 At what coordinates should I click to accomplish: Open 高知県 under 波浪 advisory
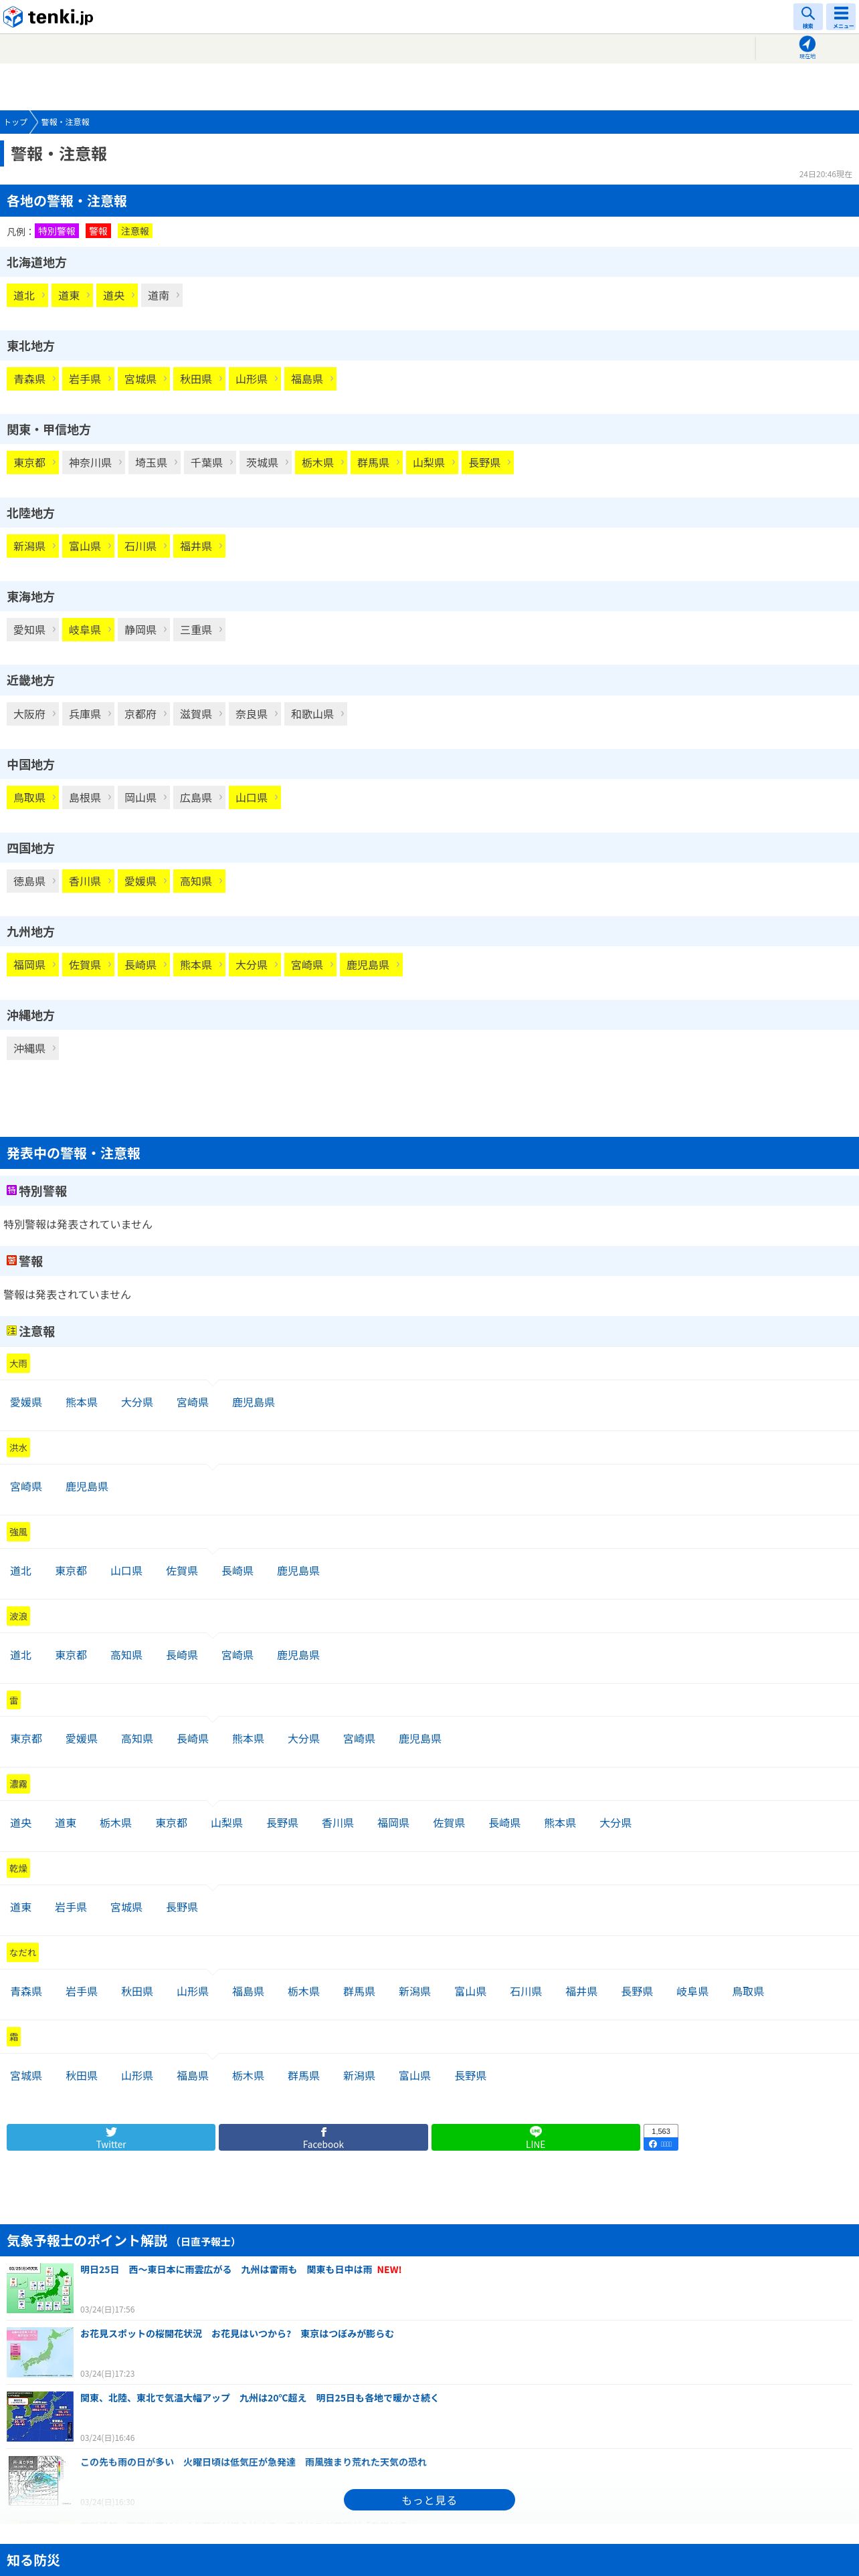point(126,1655)
